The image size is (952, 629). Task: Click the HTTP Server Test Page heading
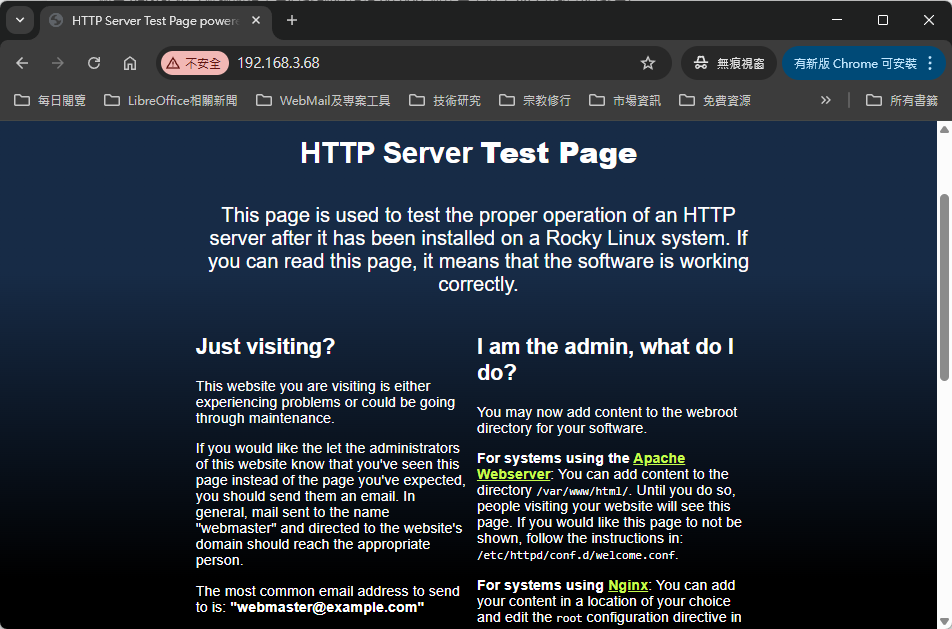(x=469, y=153)
